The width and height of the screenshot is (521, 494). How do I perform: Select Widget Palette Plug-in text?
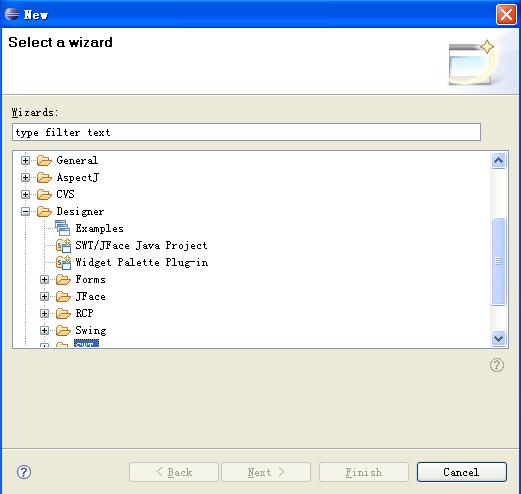142,263
